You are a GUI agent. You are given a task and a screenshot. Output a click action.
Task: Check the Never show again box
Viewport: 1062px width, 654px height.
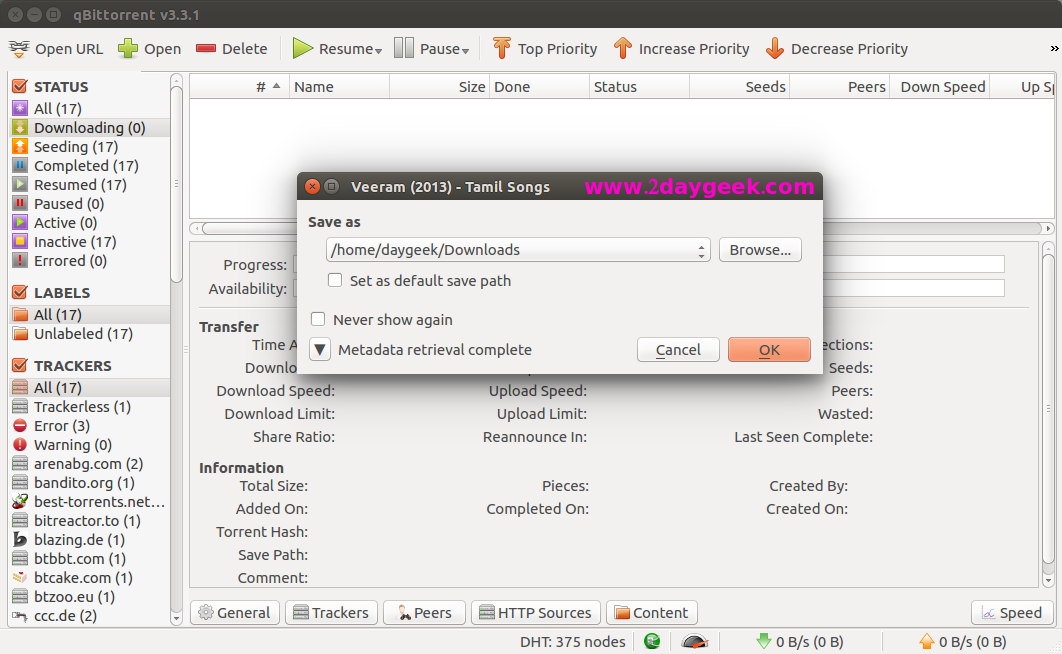pos(318,319)
